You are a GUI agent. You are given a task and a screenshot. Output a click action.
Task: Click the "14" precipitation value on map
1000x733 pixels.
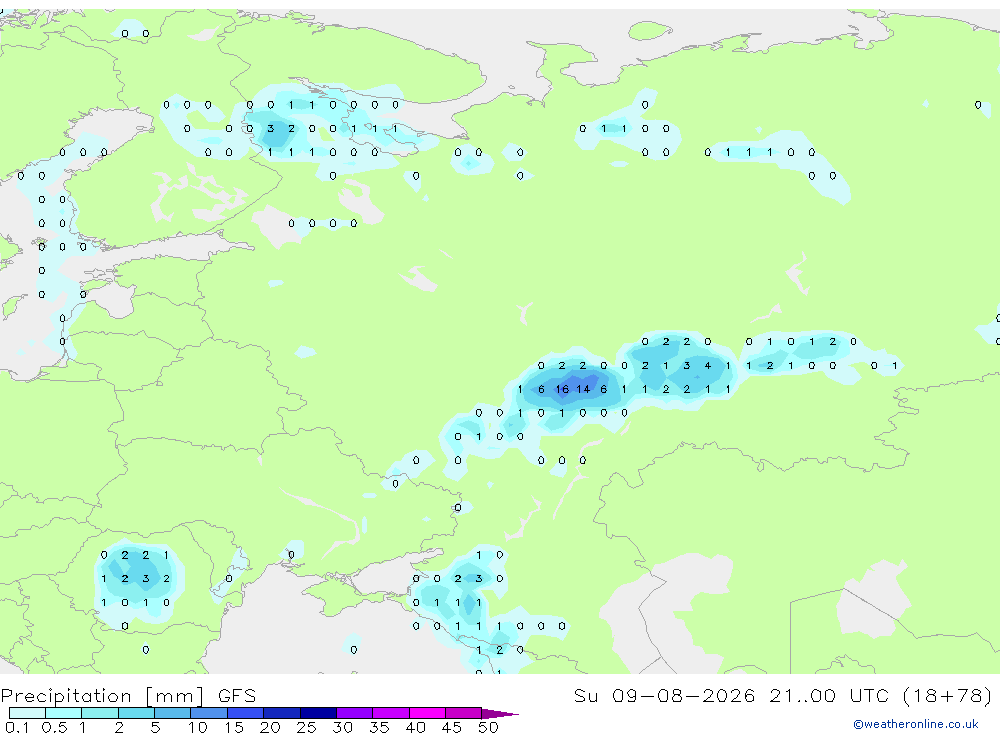[583, 389]
